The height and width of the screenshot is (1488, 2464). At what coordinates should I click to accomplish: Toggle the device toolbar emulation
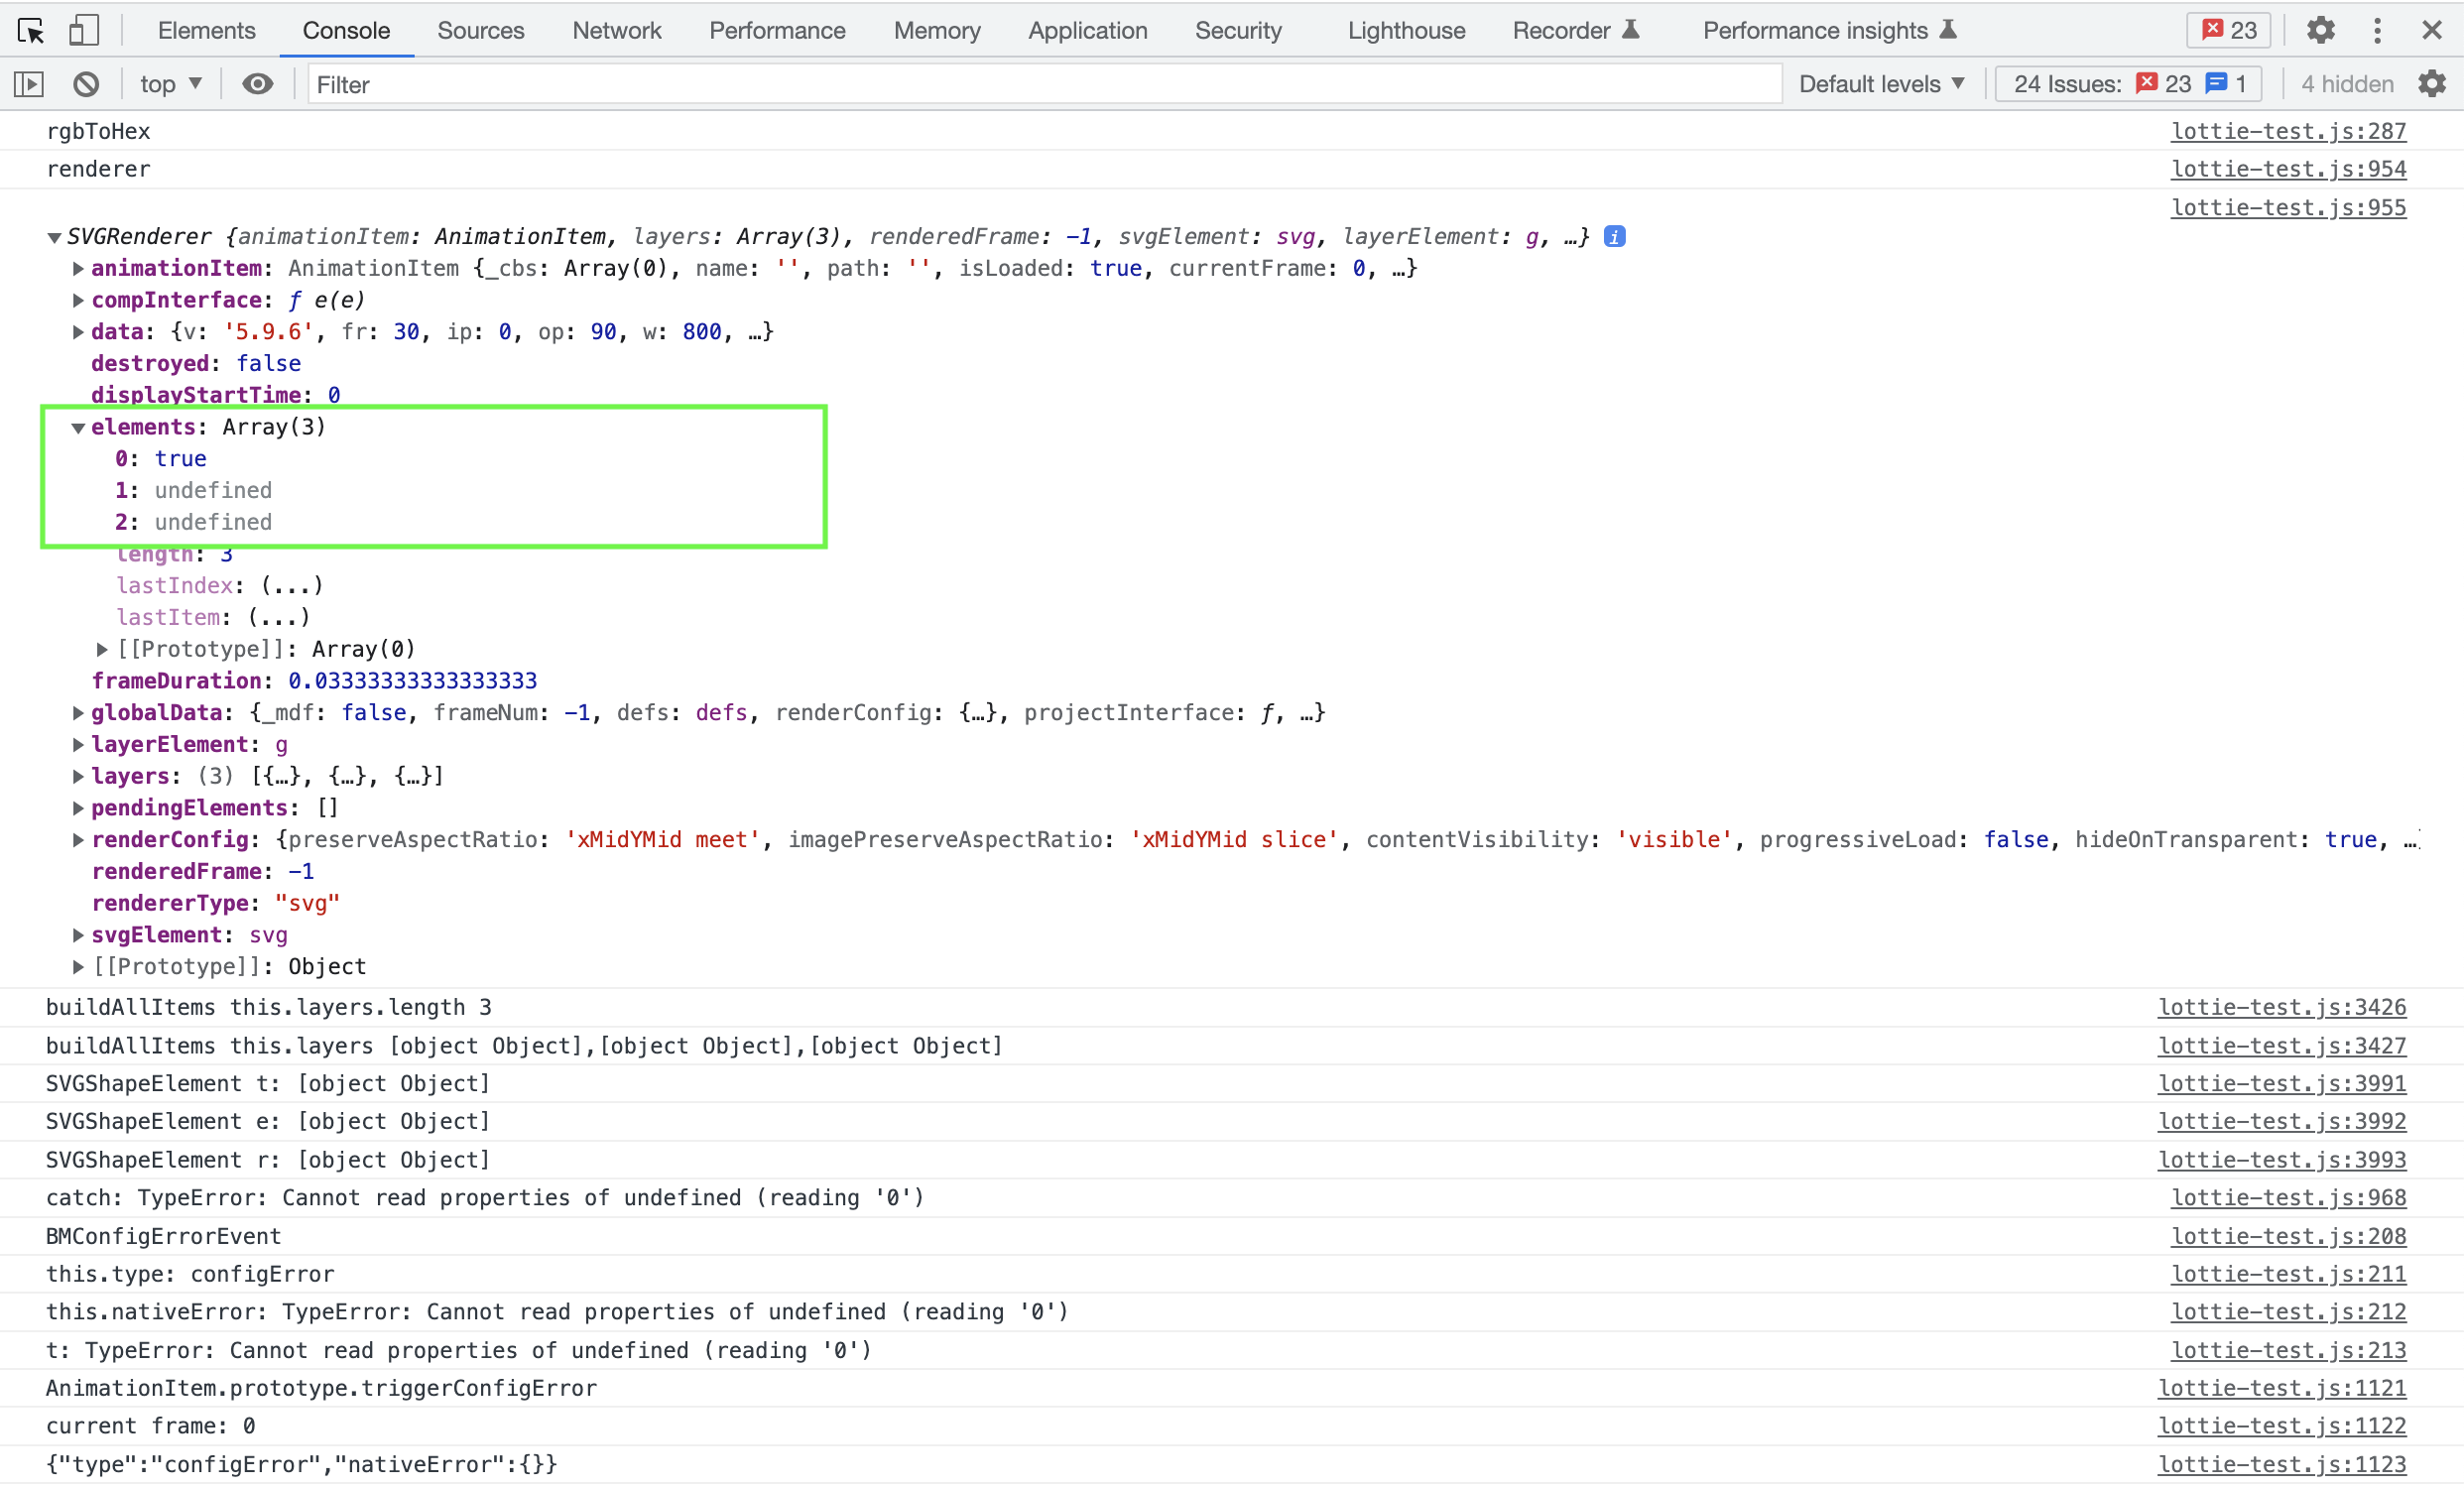tap(84, 31)
